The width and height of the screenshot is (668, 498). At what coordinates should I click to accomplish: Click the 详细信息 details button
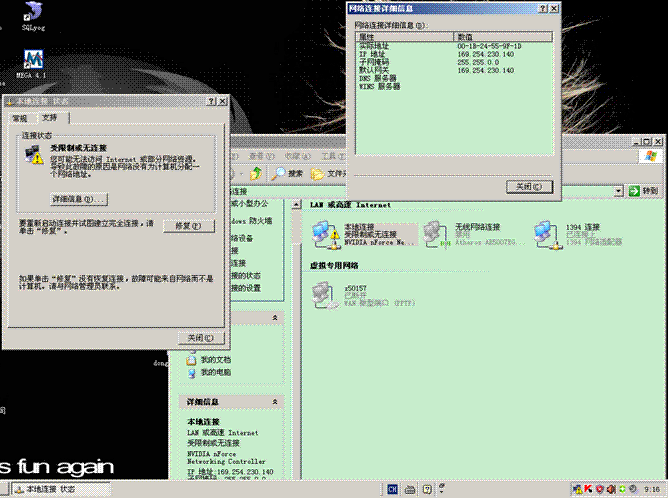coord(78,199)
